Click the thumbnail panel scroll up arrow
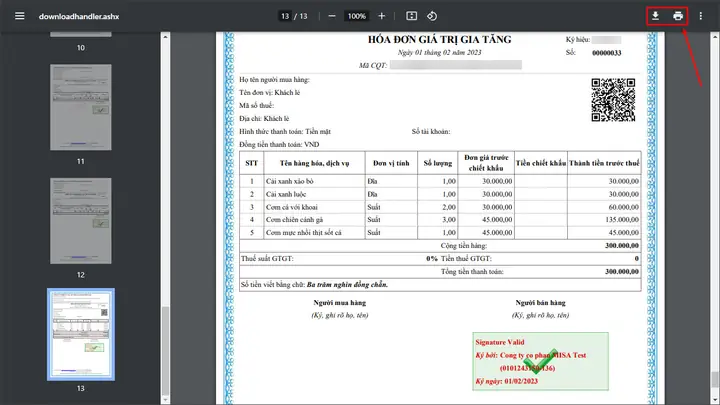The image size is (720, 405). (x=165, y=36)
